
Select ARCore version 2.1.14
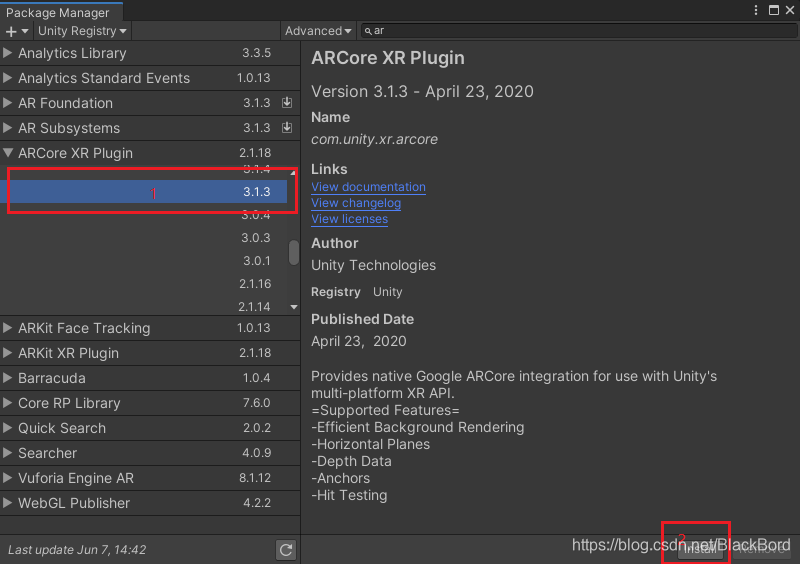(143, 306)
